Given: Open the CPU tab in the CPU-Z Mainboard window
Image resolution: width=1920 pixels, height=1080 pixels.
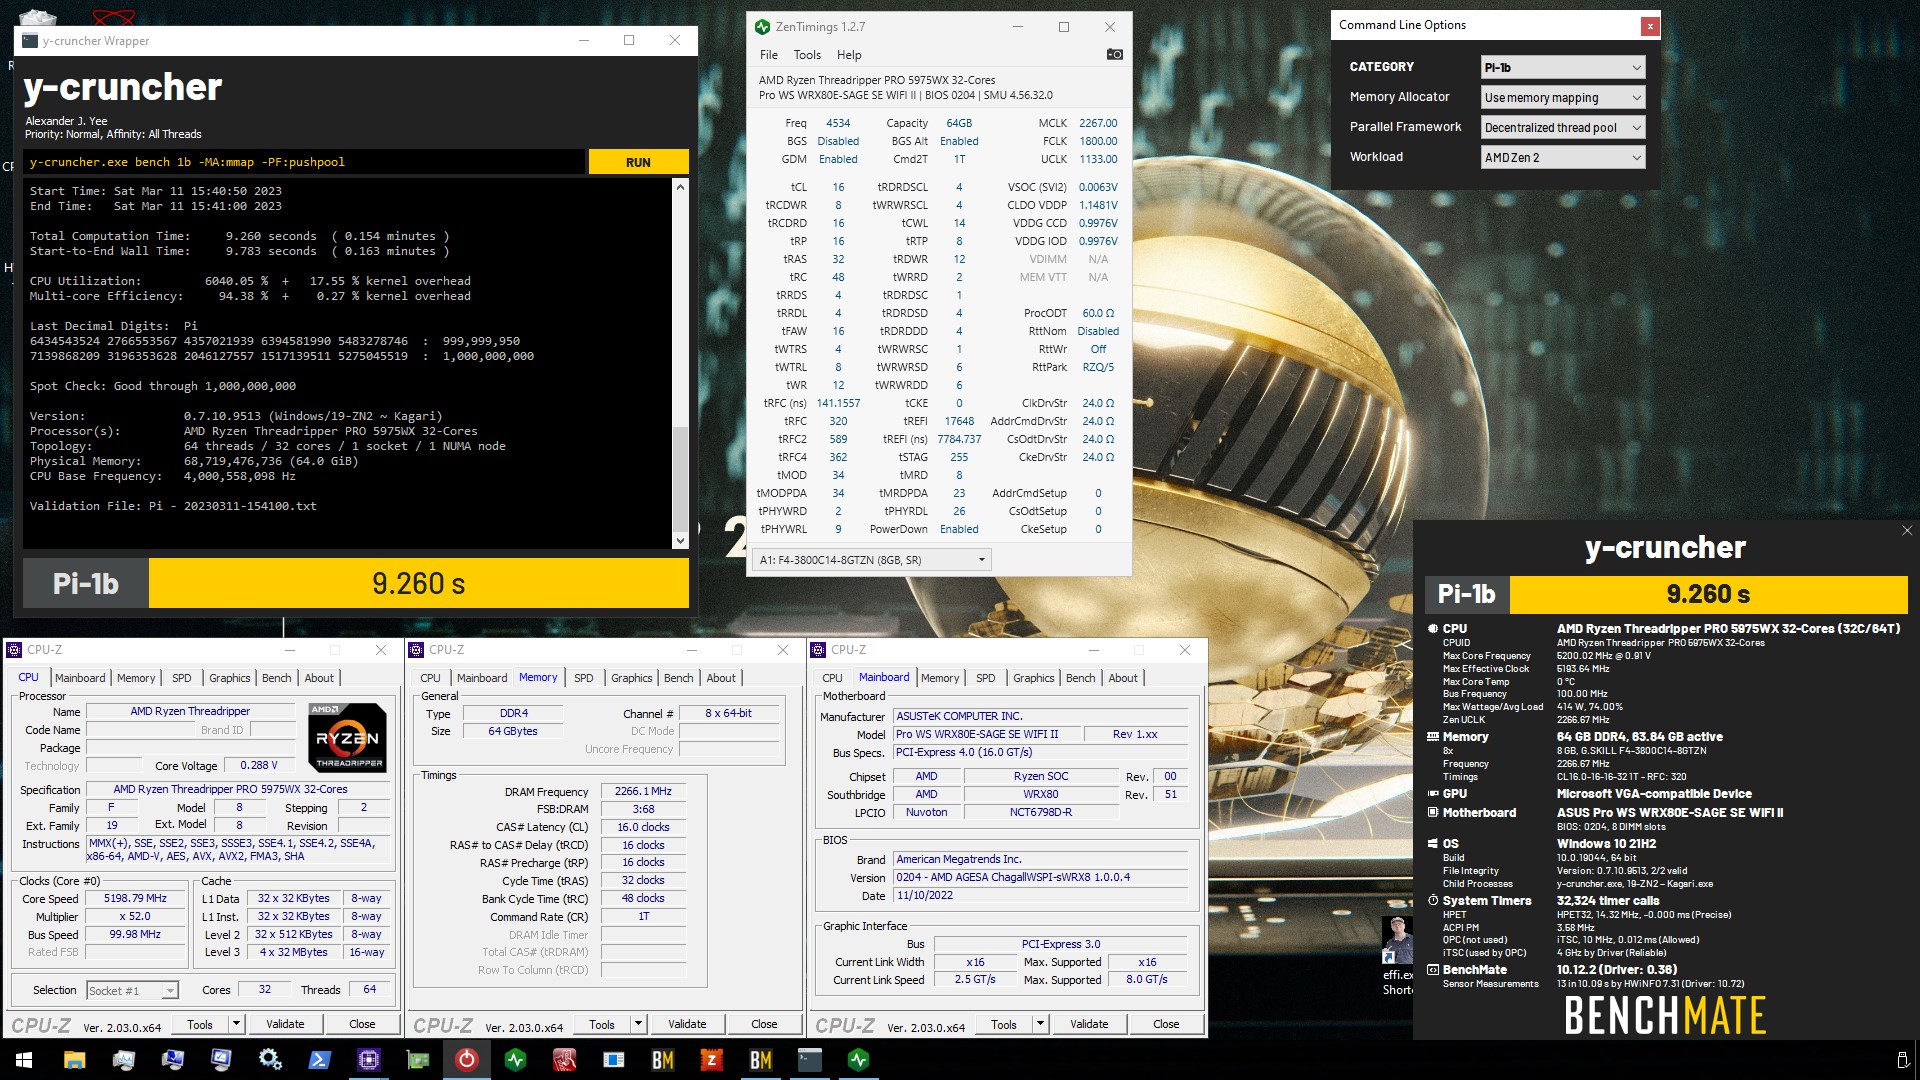Looking at the screenshot, I should pos(832,678).
